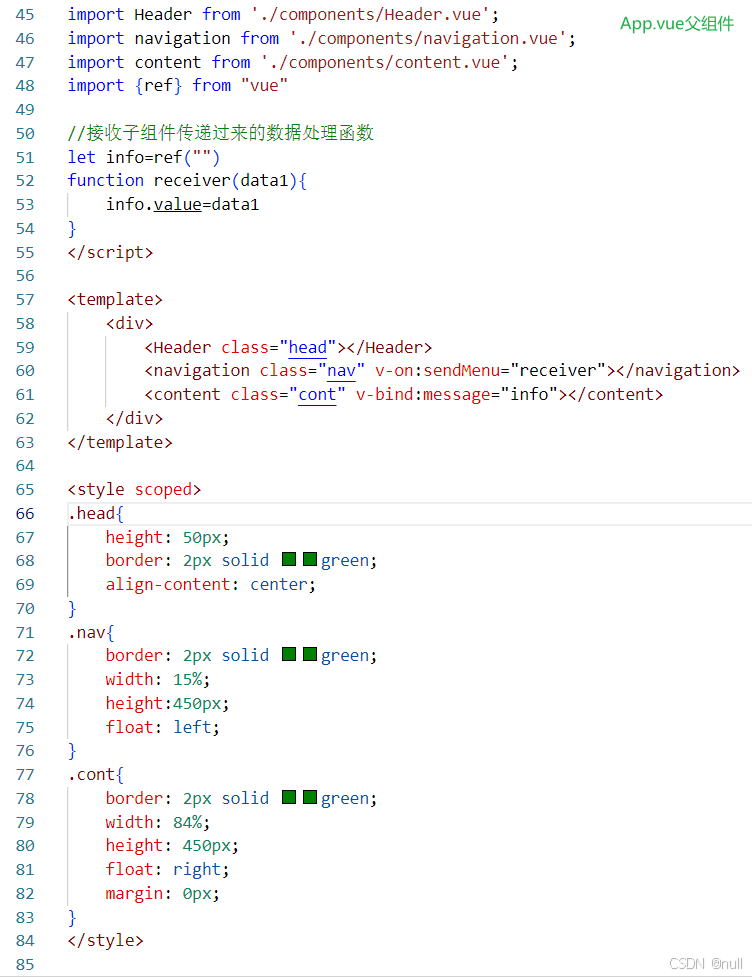Click line number 45 in the gutter
This screenshot has width=752, height=977.
click(x=25, y=14)
